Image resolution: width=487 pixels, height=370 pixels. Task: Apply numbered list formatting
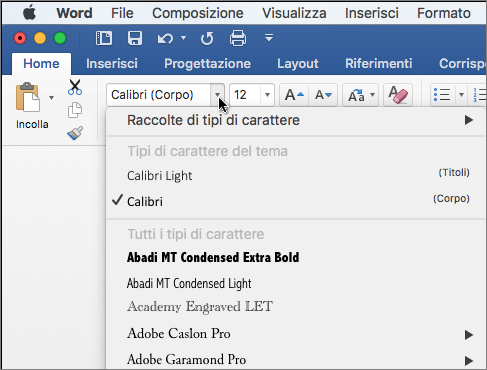click(x=479, y=95)
